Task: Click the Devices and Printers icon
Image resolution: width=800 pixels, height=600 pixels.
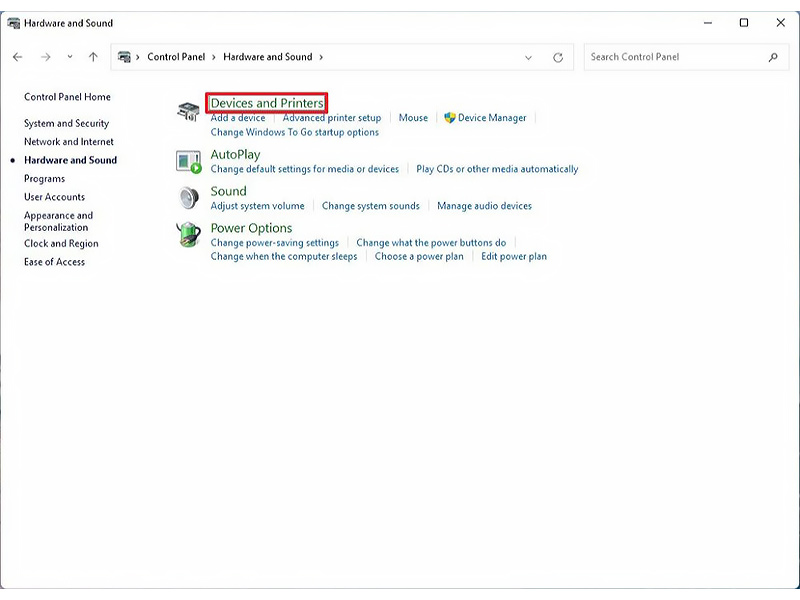Action: coord(188,111)
